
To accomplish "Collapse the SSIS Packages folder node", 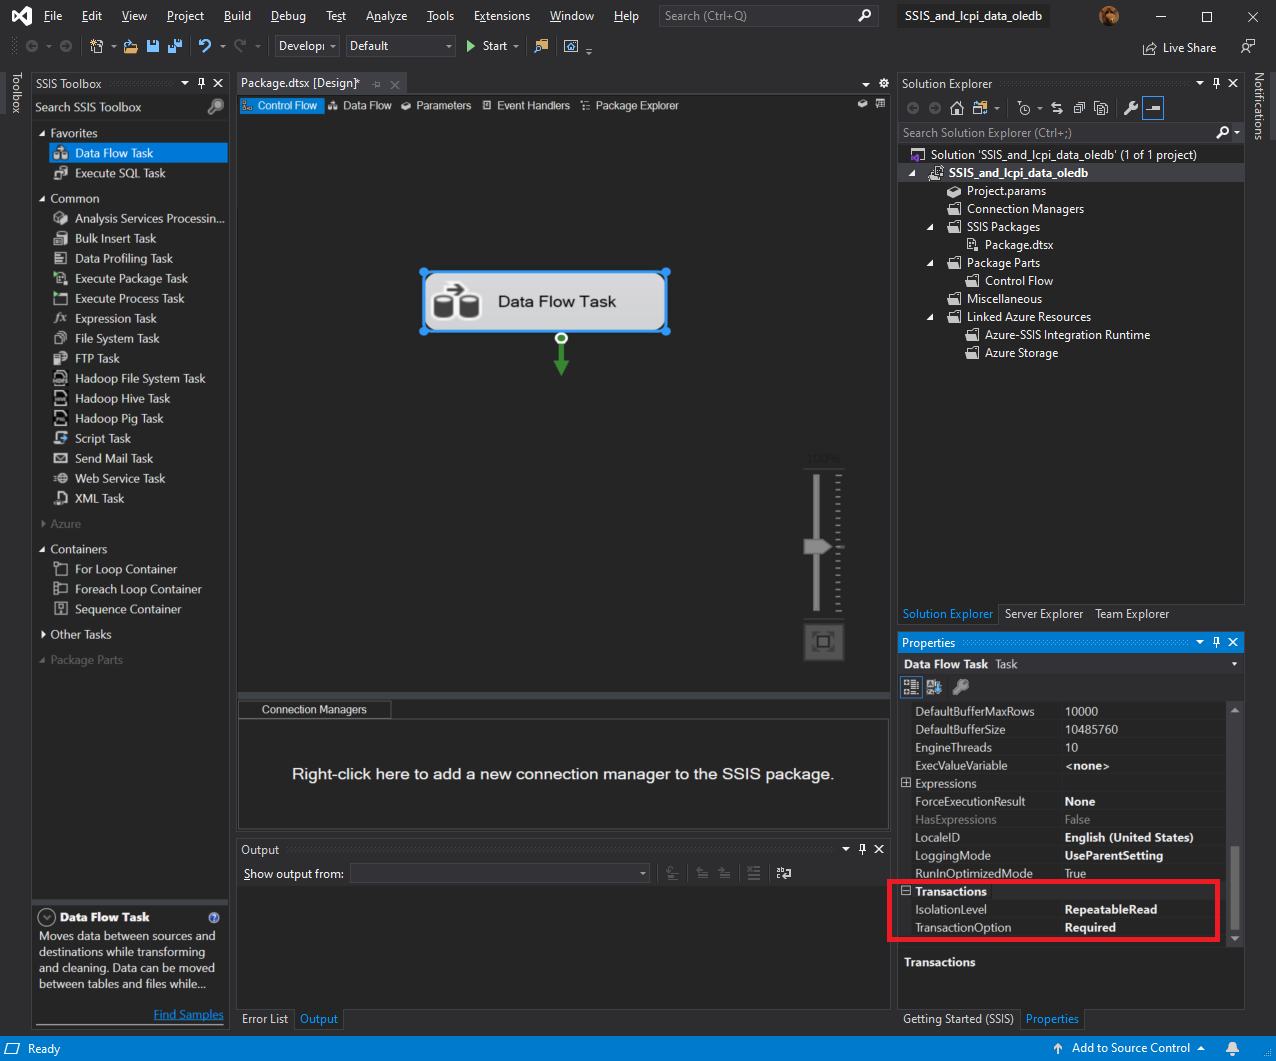I will (930, 227).
